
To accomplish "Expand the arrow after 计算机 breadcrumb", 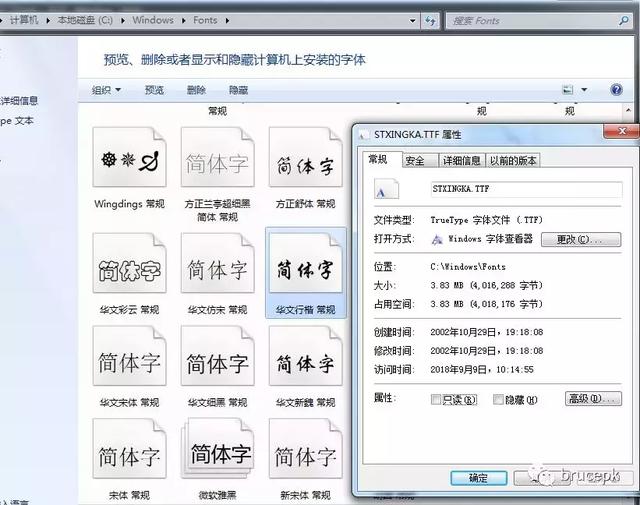I will coord(48,20).
